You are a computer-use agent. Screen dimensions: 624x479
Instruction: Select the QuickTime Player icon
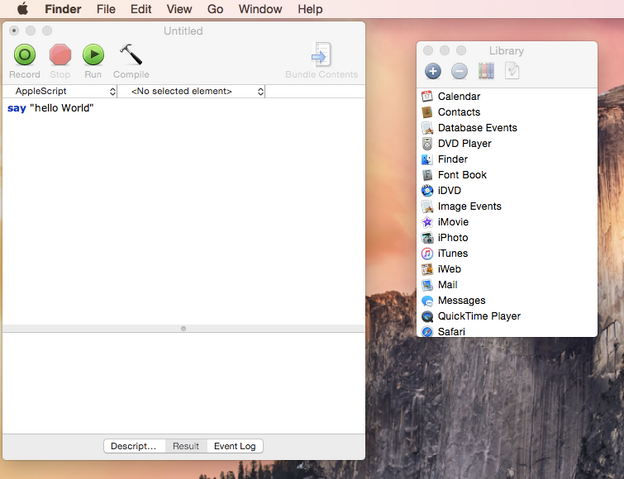(427, 316)
